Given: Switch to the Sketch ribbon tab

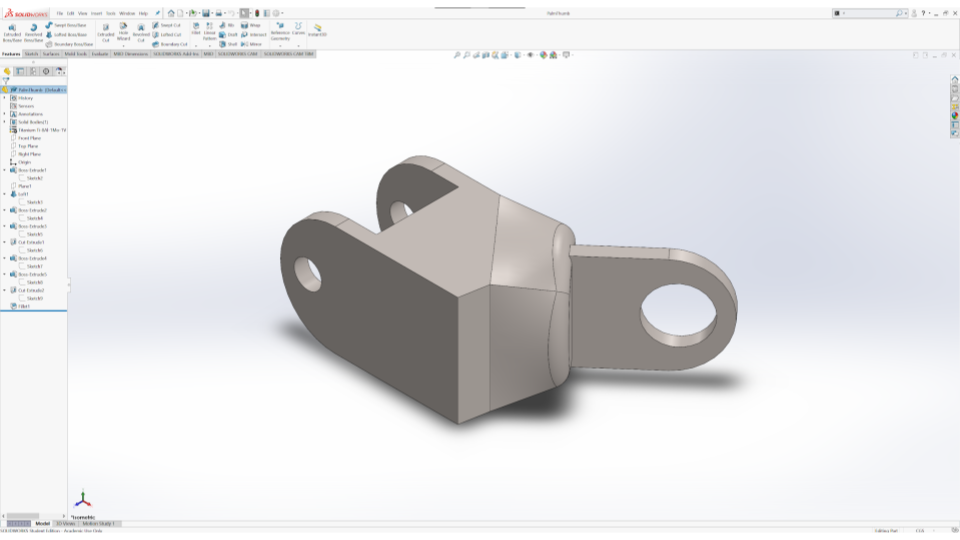Looking at the screenshot, I should 32,54.
